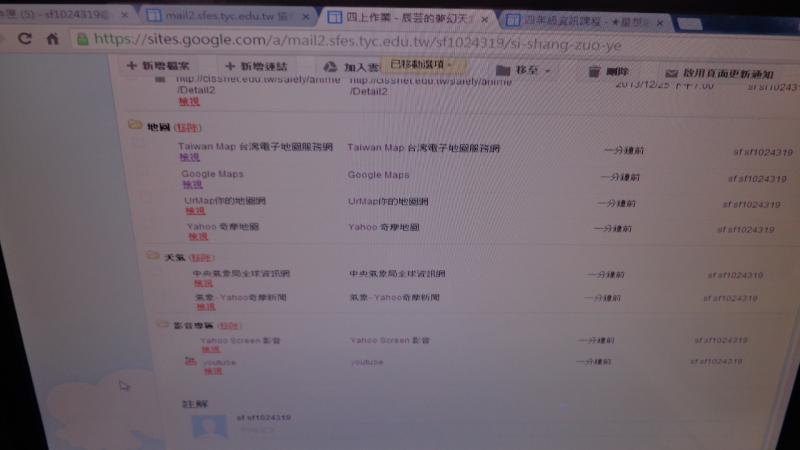Image resolution: width=800 pixels, height=450 pixels.
Task: Close the 四年級資訊課程 tab
Action: click(660, 23)
